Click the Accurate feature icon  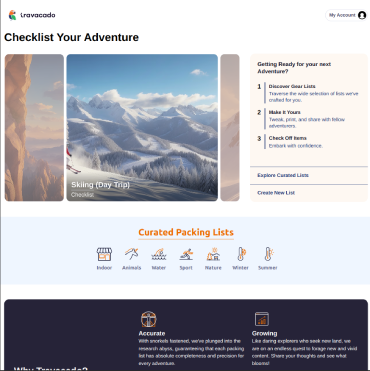tap(148, 319)
